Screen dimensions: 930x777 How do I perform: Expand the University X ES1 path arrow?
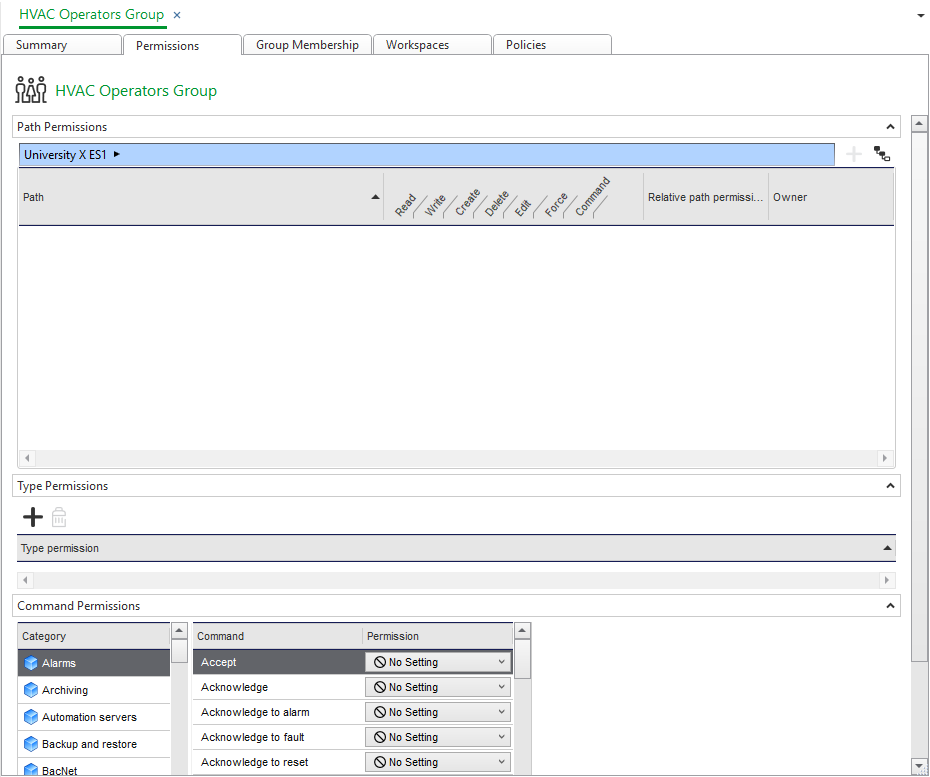[117, 154]
